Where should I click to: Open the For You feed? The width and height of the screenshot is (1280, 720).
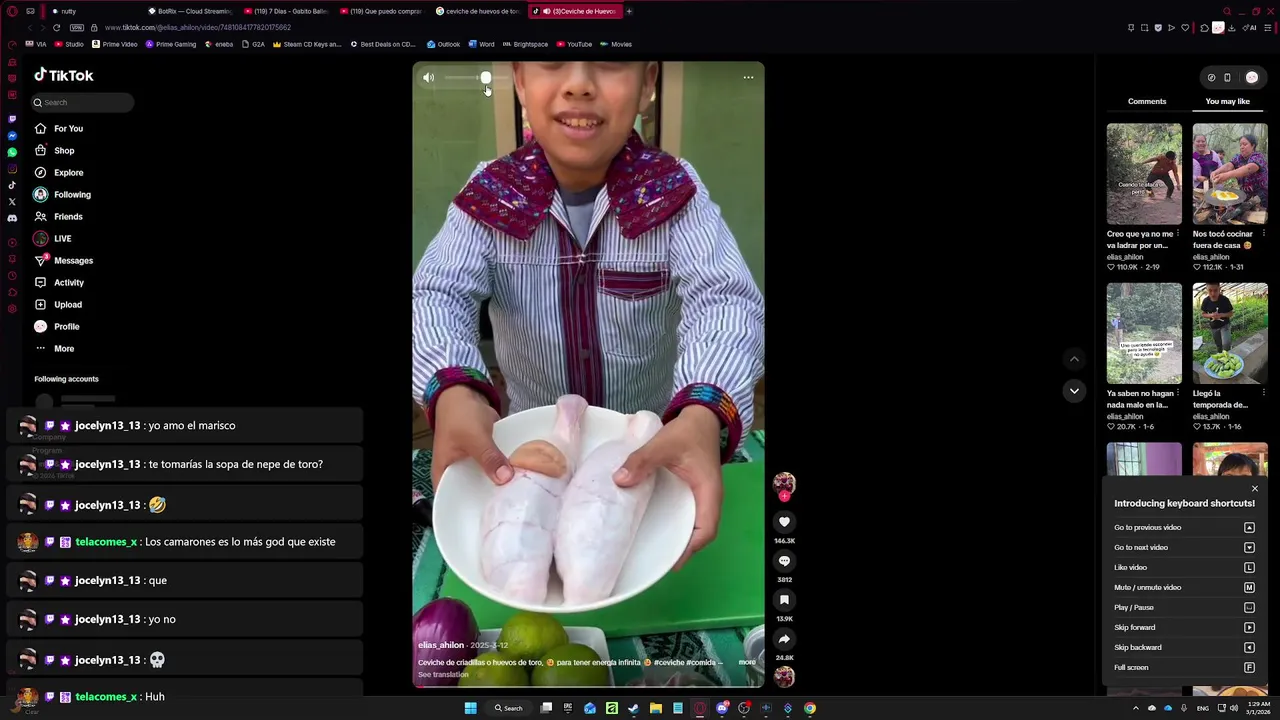tap(58, 129)
